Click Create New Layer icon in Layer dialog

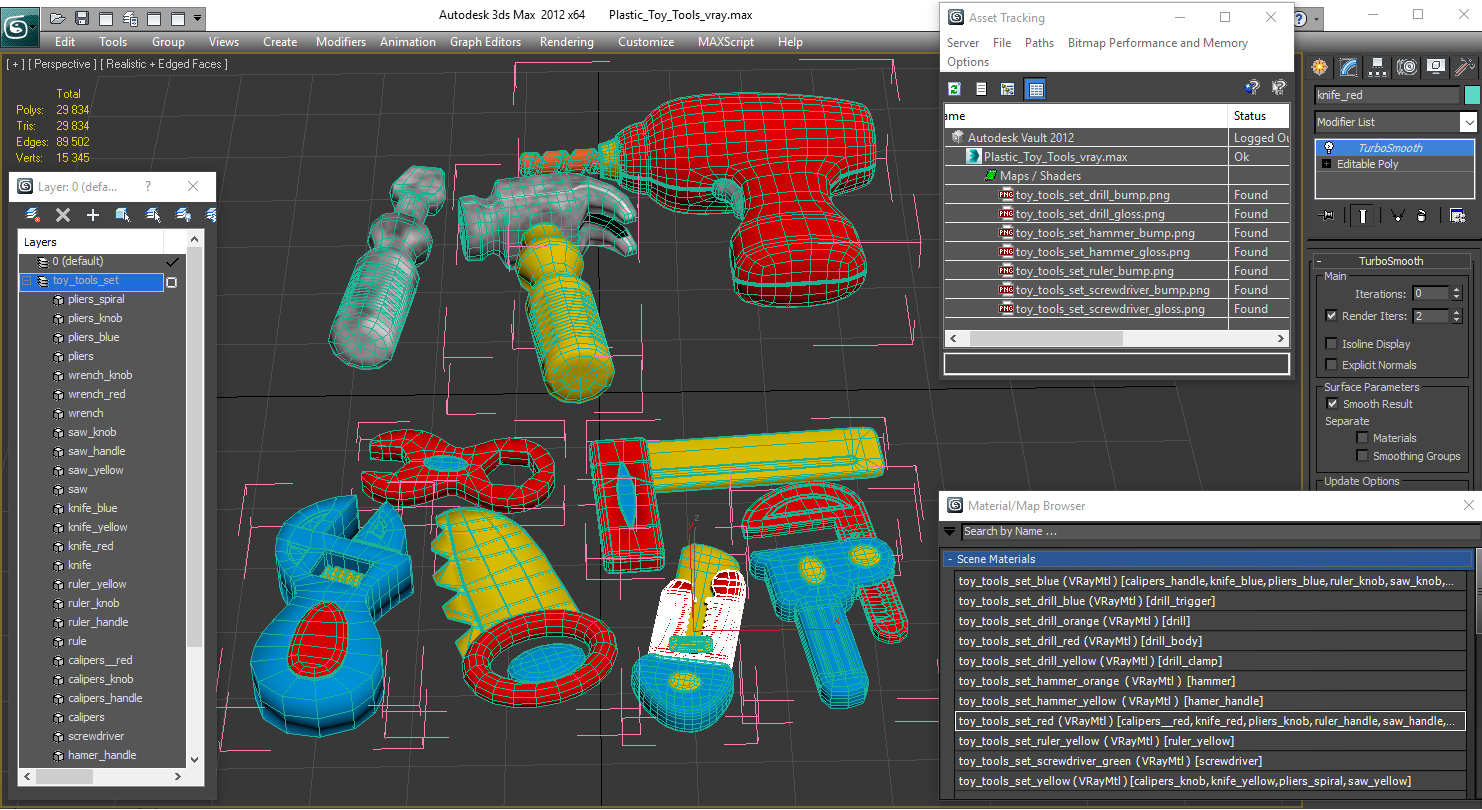[x=32, y=215]
